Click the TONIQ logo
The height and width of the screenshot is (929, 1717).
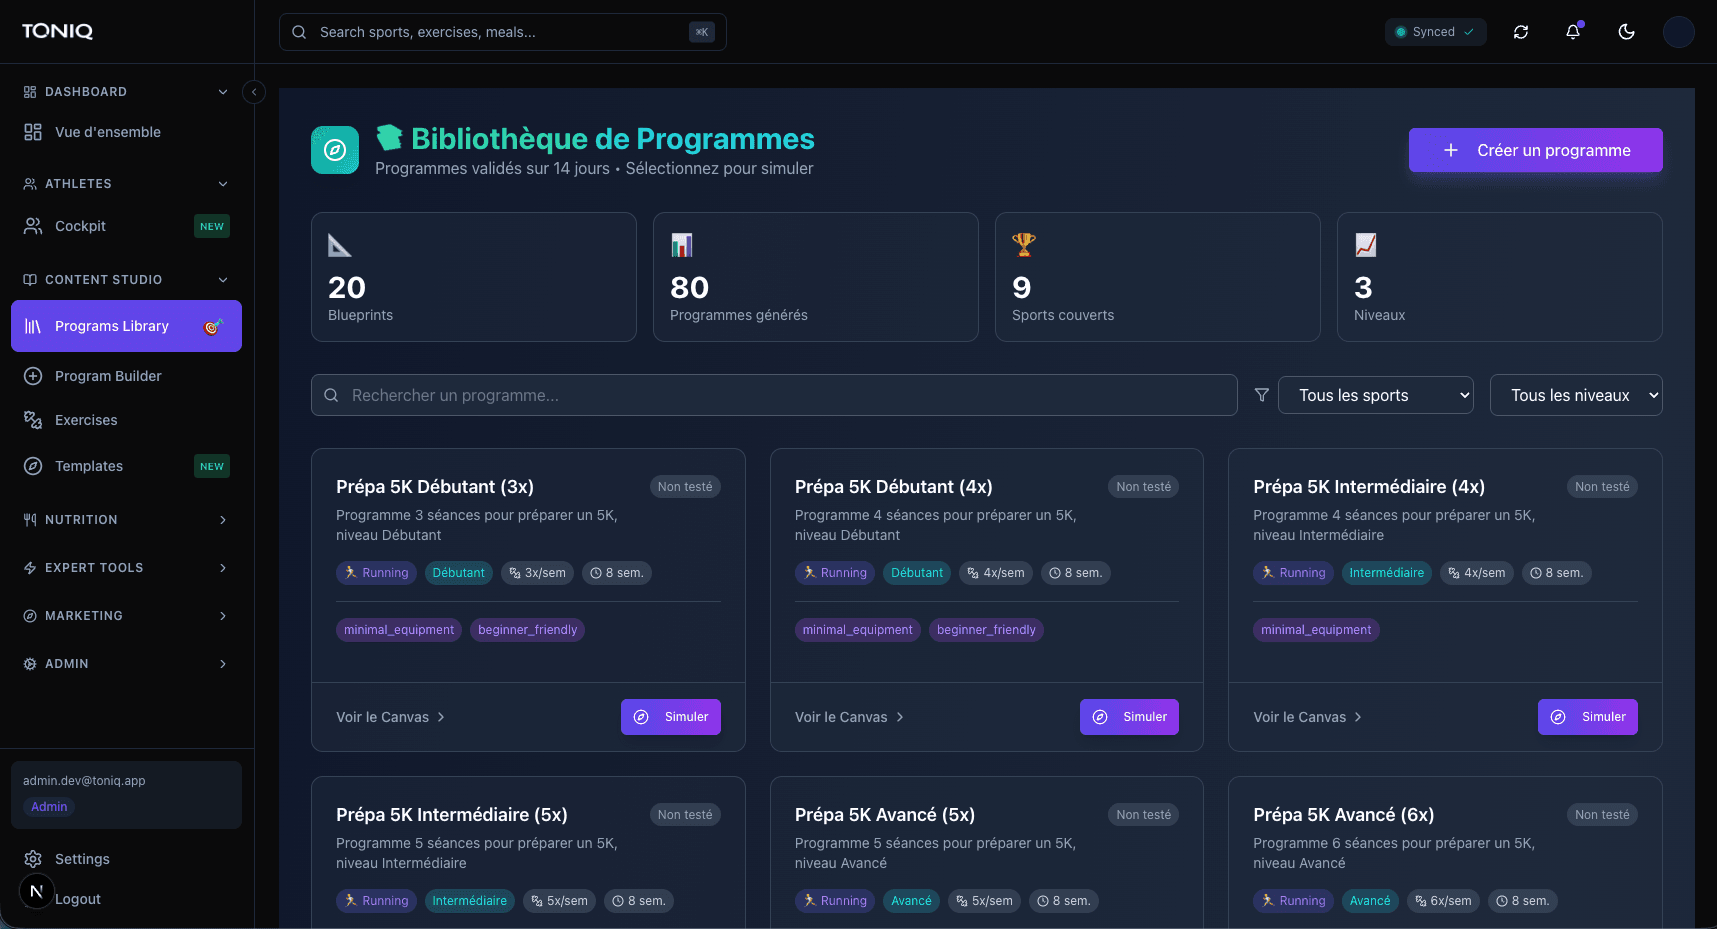[x=57, y=31]
